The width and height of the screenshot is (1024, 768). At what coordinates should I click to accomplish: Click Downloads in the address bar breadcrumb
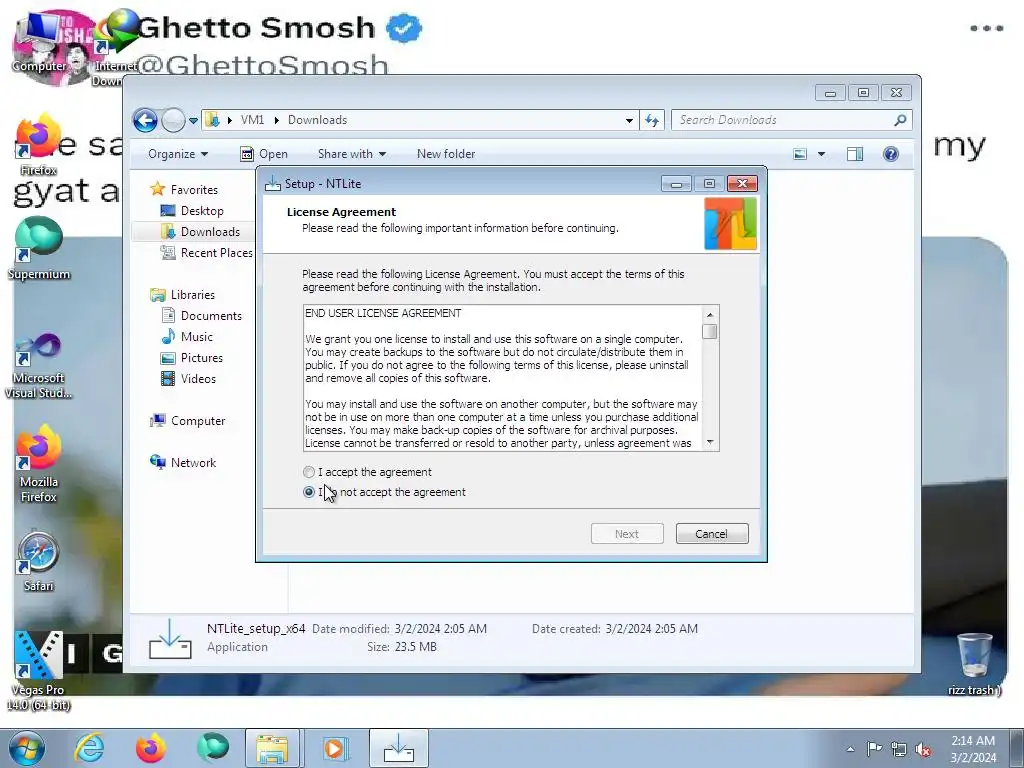(x=317, y=120)
